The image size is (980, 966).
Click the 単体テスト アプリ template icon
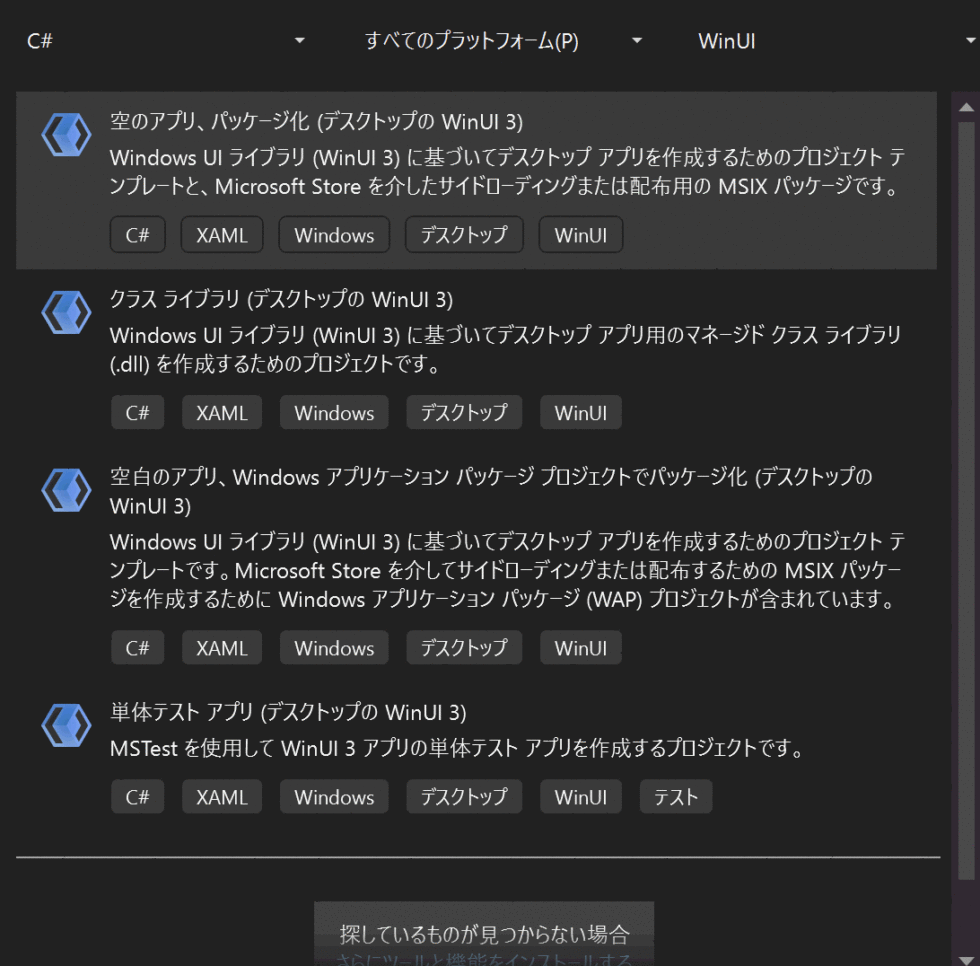click(66, 726)
